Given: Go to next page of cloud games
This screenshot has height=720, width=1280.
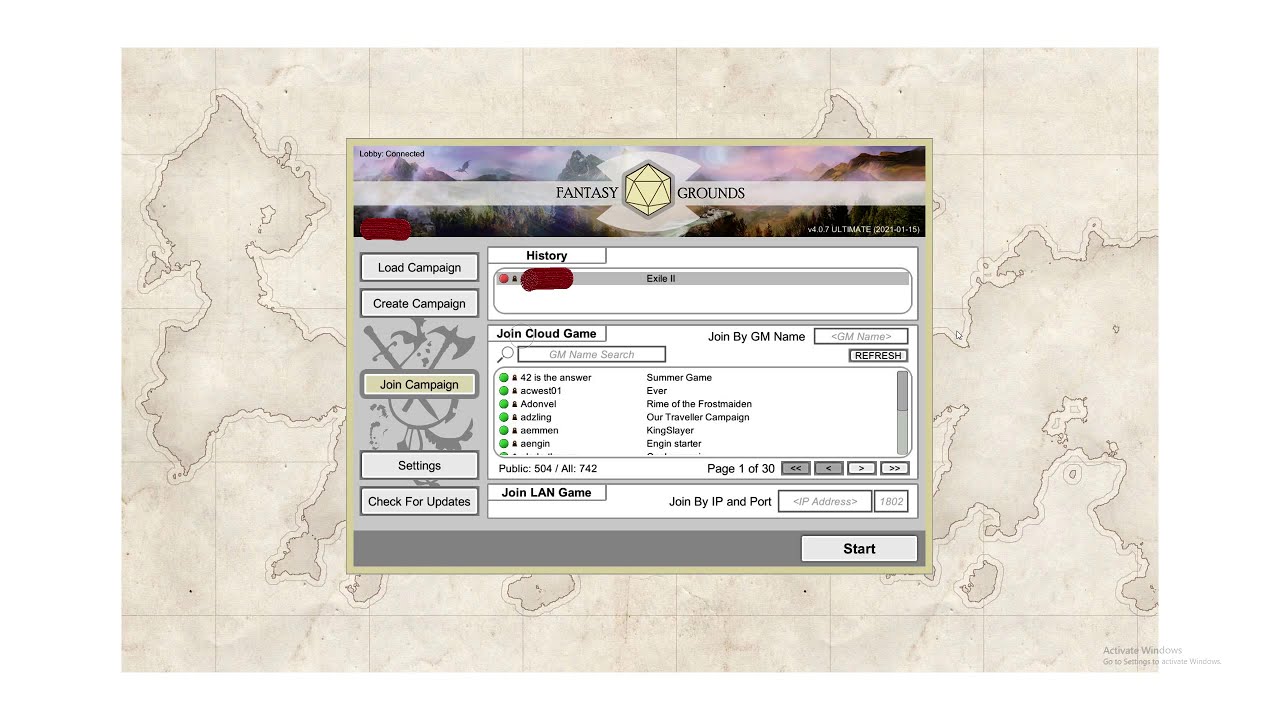Looking at the screenshot, I should 861,468.
